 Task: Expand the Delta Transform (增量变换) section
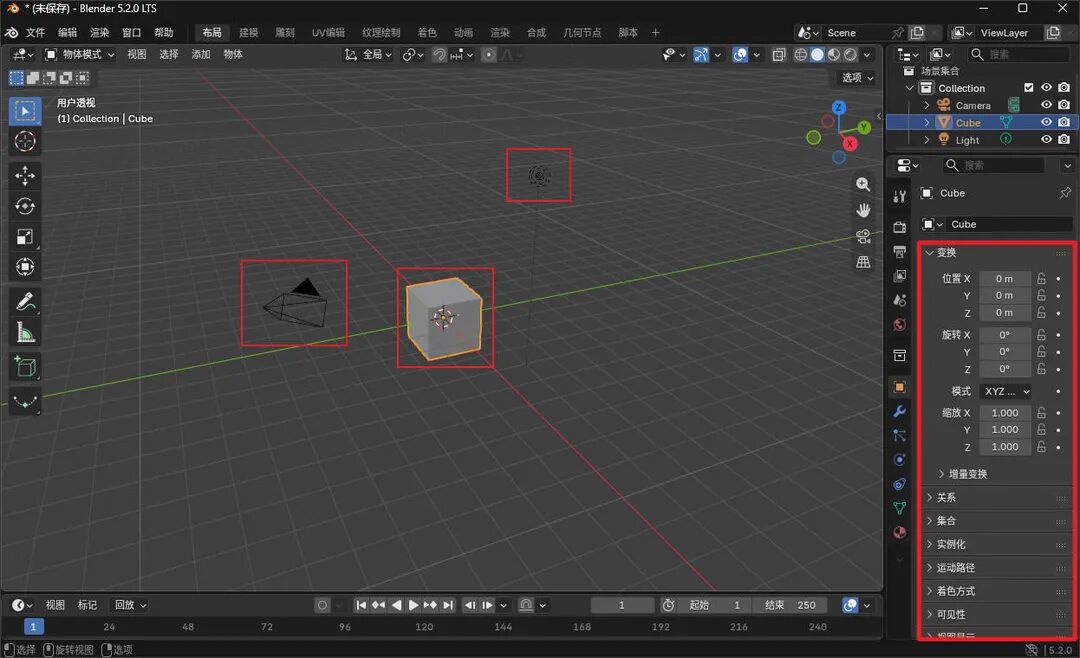[963, 474]
